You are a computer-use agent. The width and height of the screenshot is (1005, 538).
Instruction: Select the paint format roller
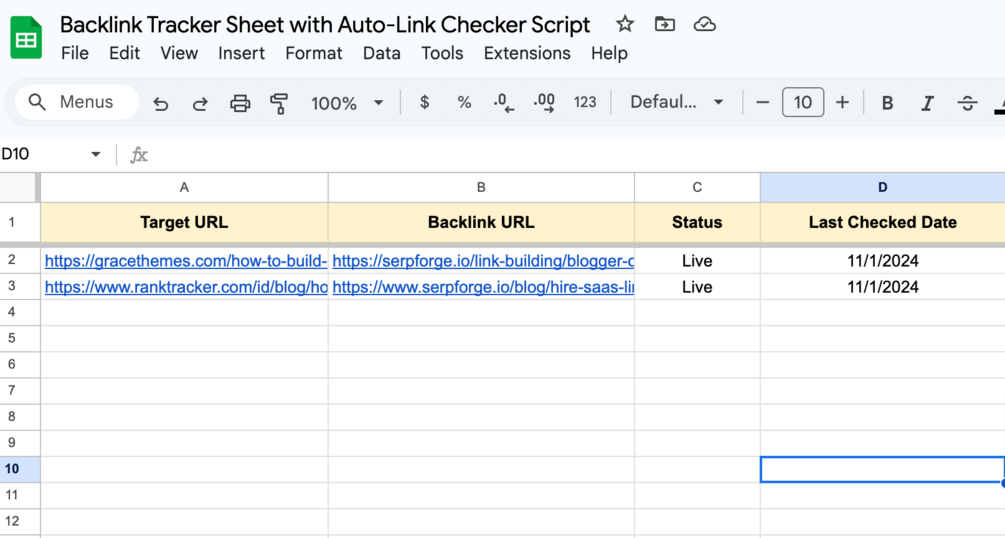pyautogui.click(x=279, y=103)
